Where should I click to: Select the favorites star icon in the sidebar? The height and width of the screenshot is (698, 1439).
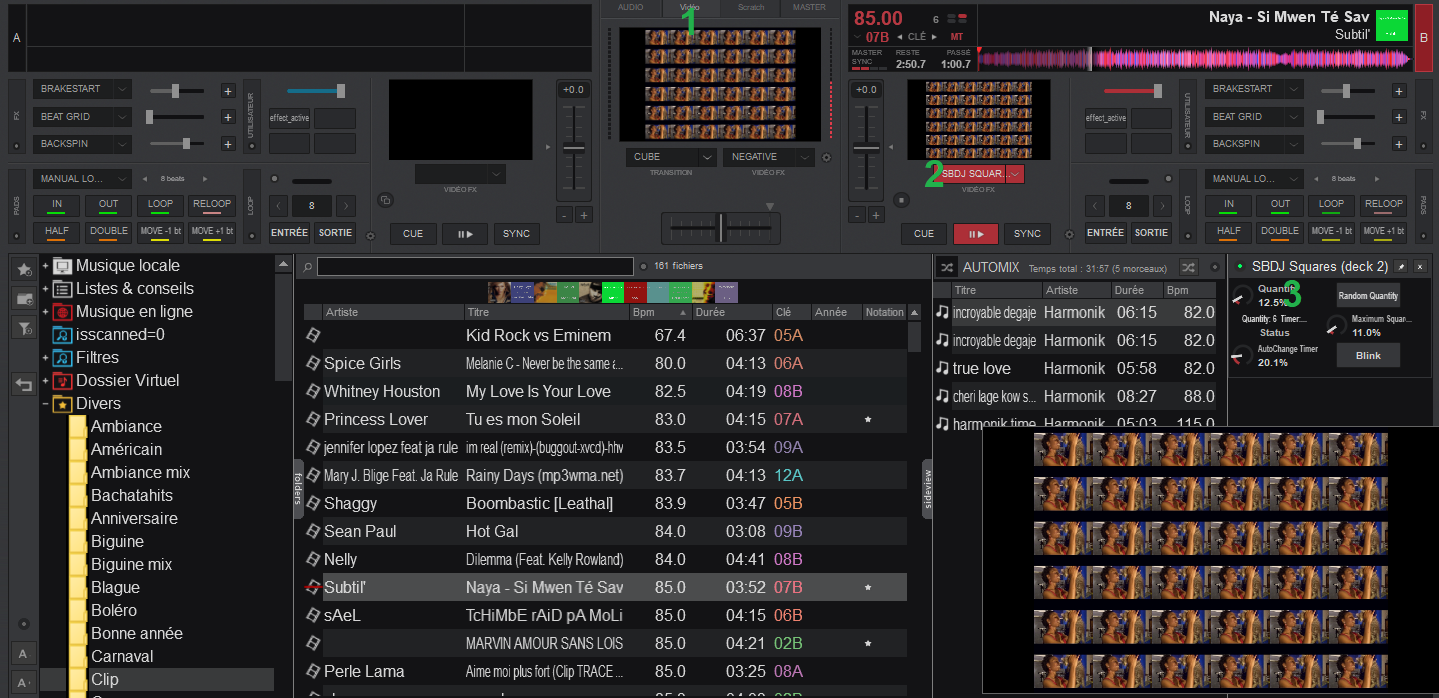pyautogui.click(x=23, y=268)
